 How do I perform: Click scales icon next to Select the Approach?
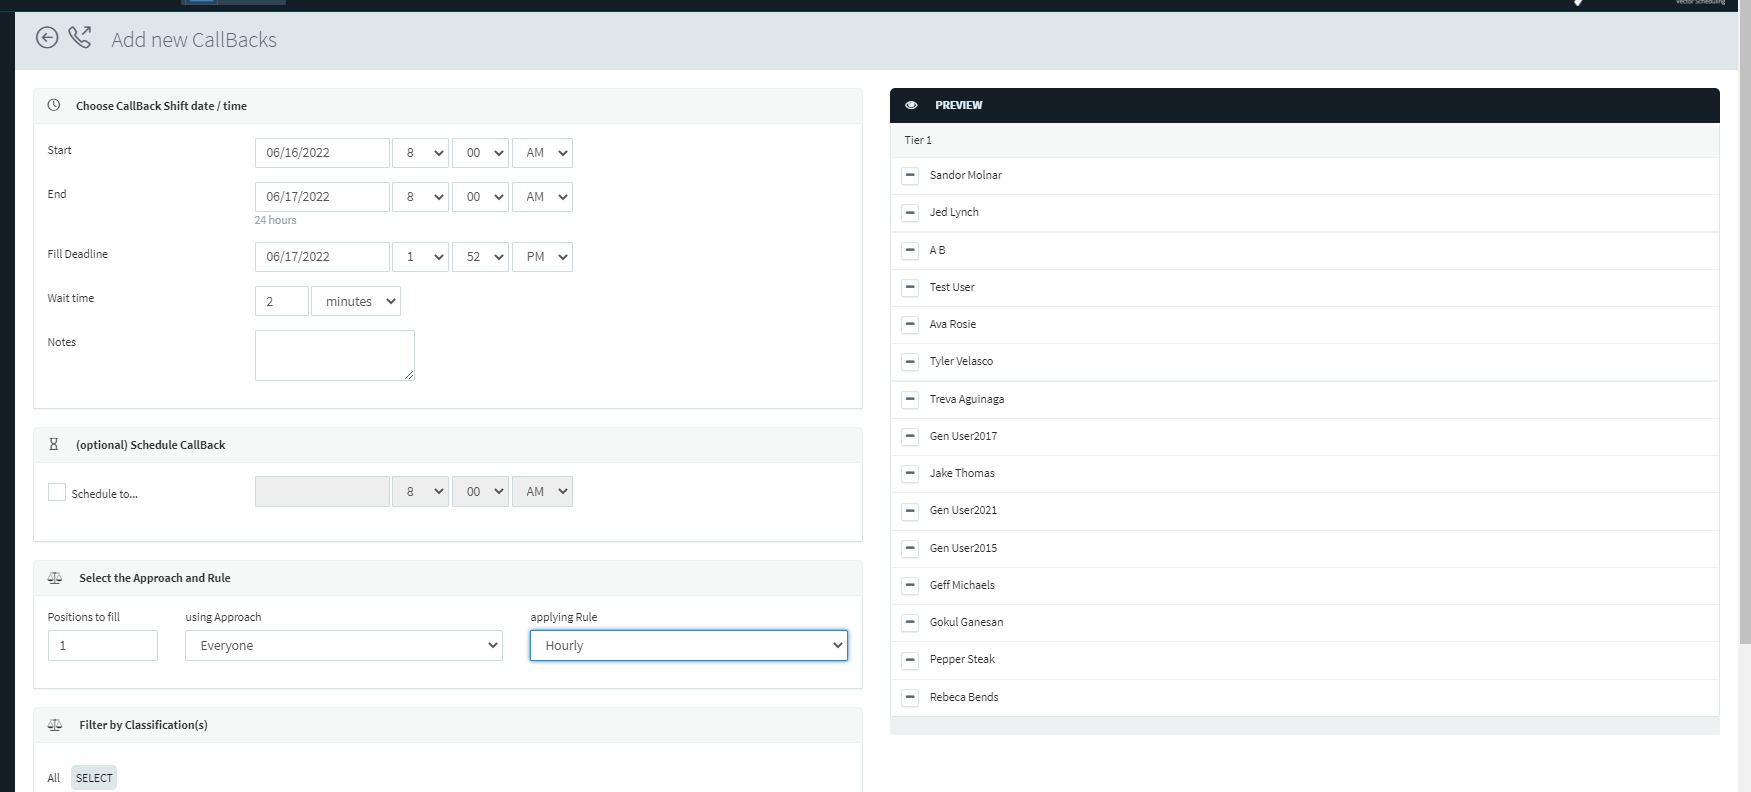[x=55, y=578]
